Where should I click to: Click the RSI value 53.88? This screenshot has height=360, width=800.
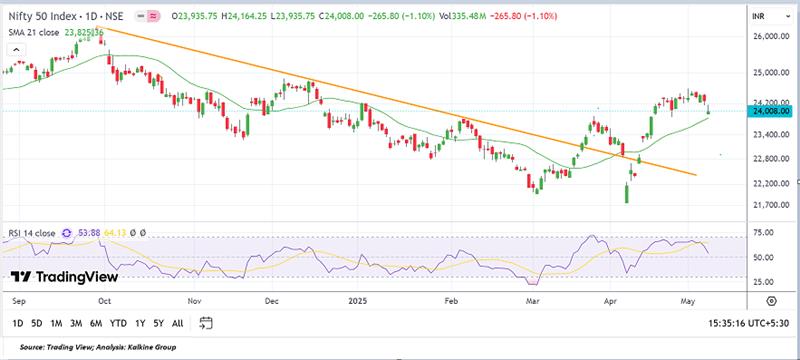88,234
